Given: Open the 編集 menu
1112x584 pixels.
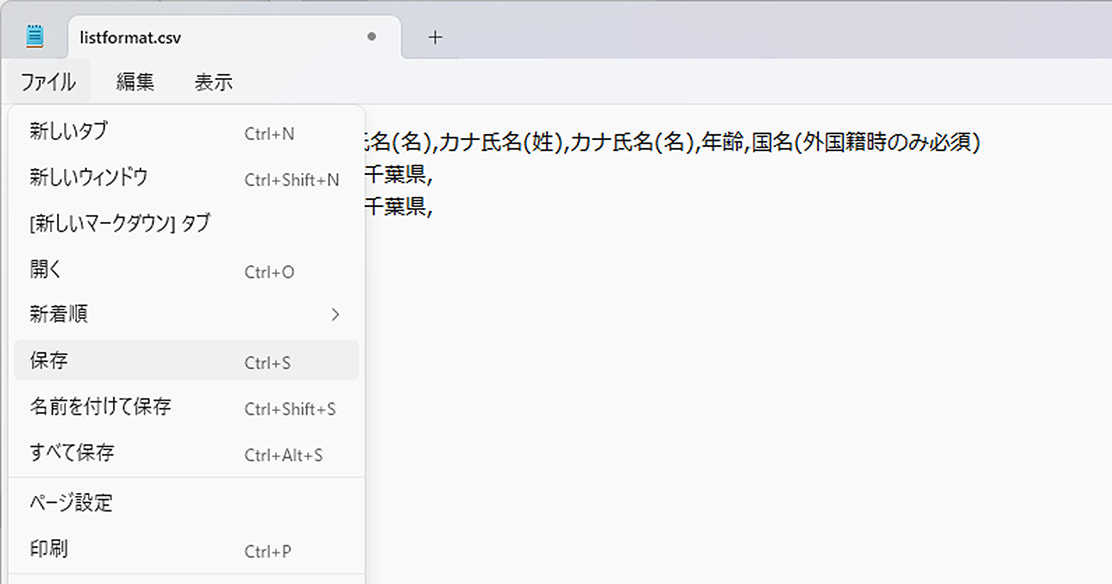Looking at the screenshot, I should (x=135, y=82).
